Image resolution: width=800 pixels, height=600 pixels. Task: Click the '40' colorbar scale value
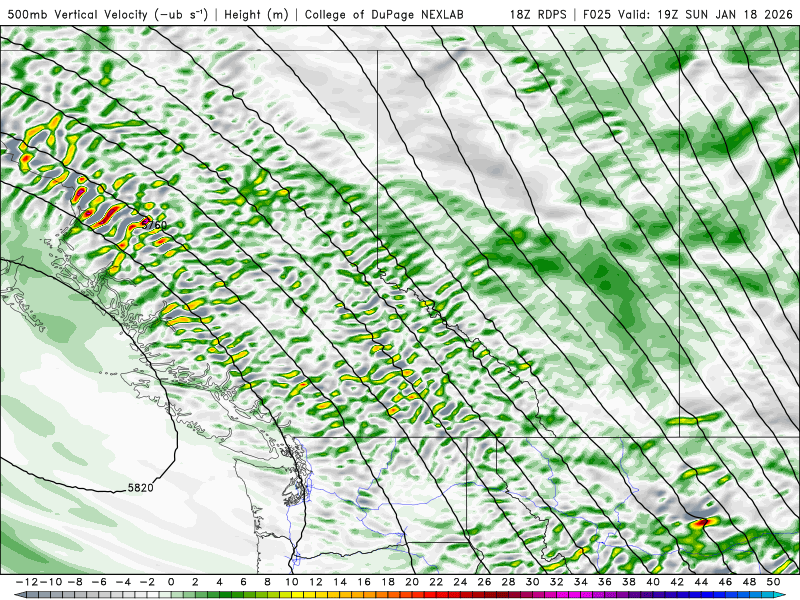click(x=653, y=582)
